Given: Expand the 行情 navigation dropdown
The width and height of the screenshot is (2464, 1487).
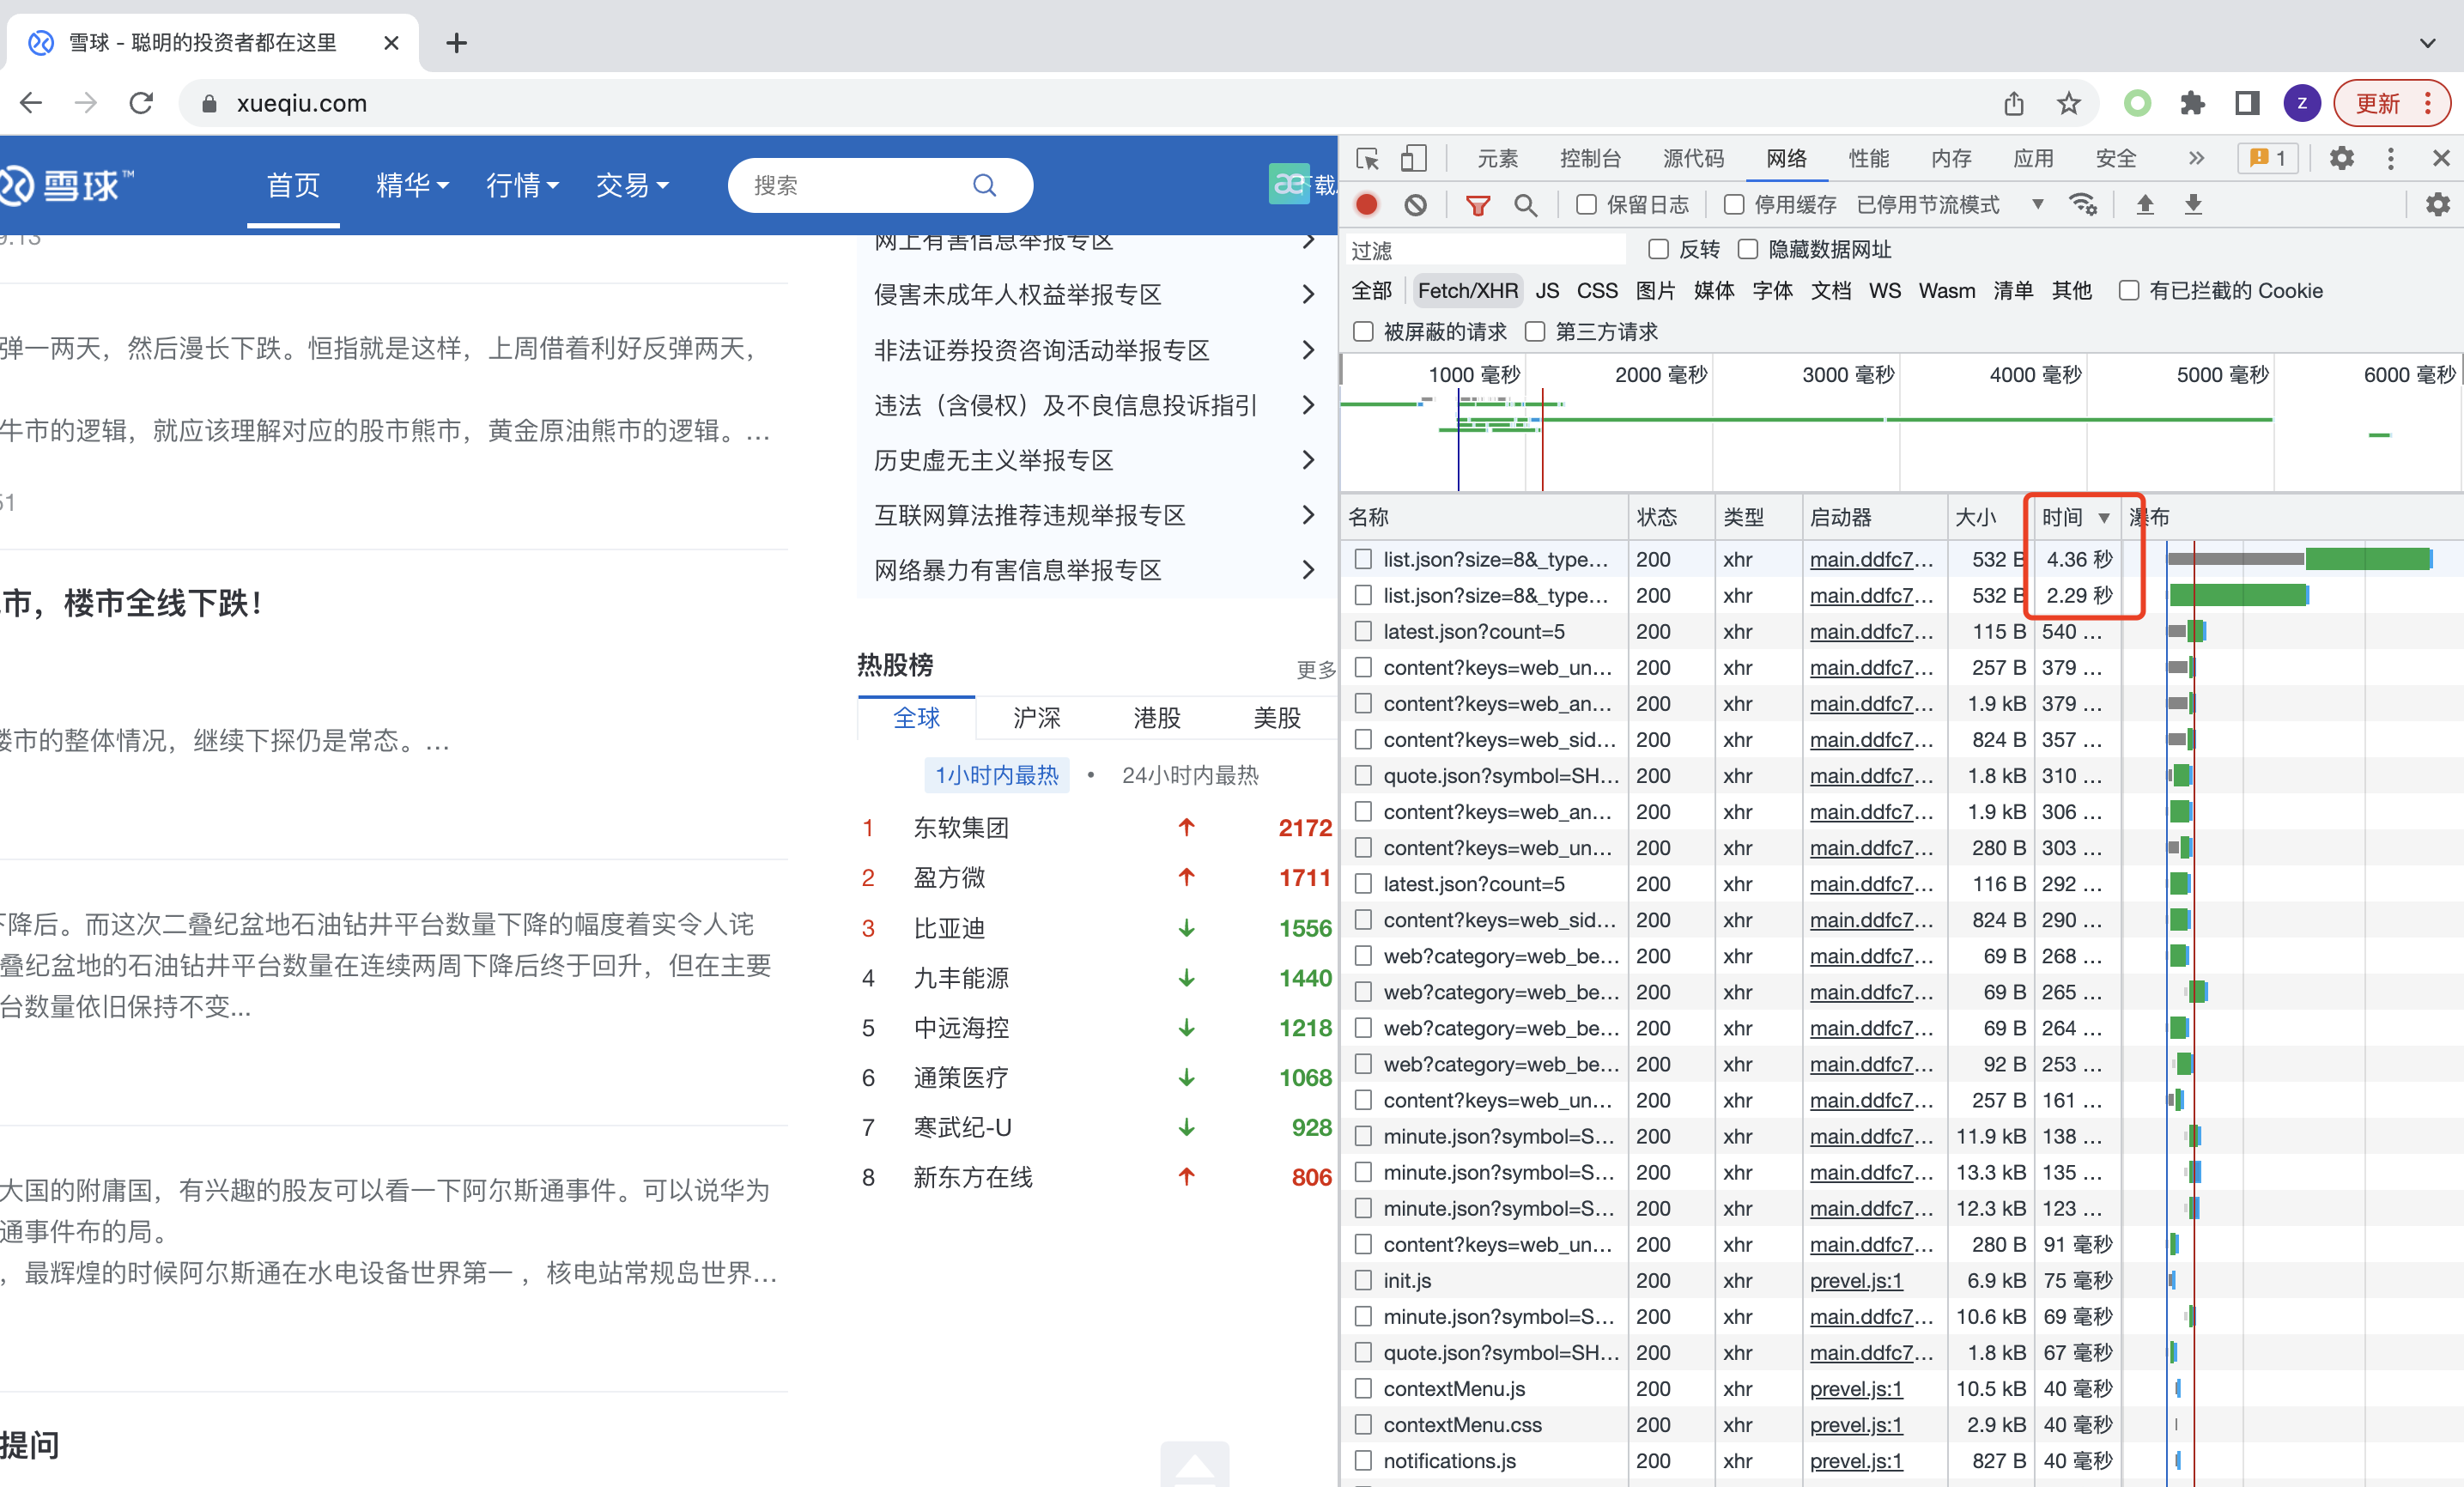Looking at the screenshot, I should (522, 185).
